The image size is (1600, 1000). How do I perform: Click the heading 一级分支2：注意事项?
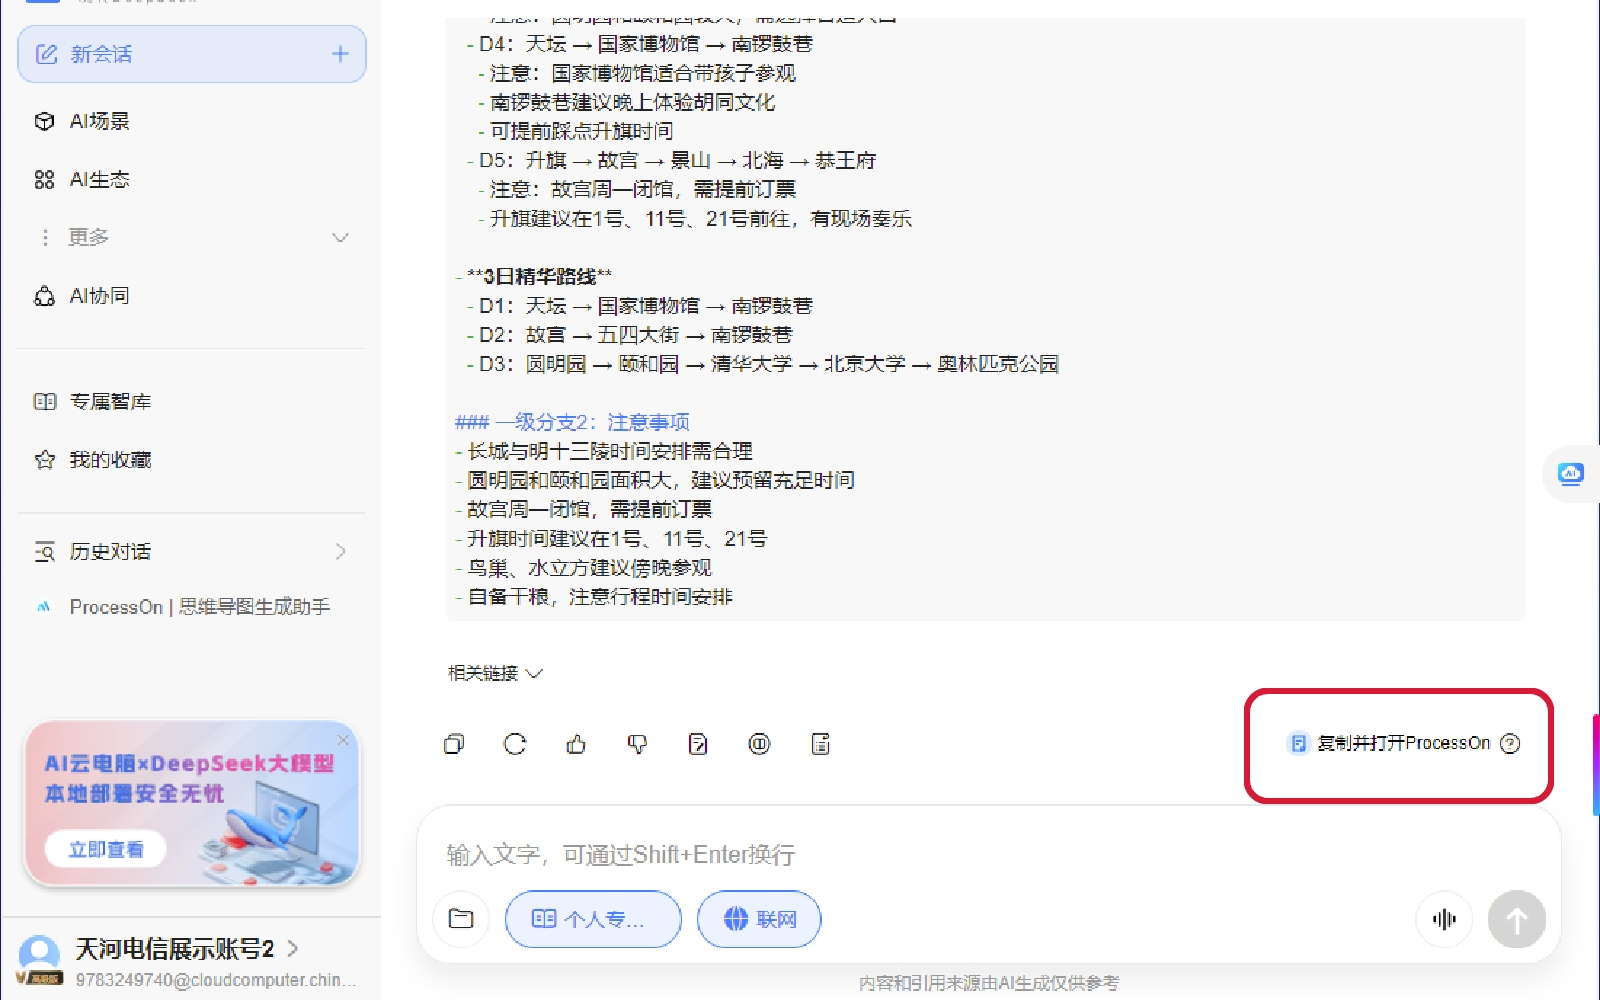[x=572, y=422]
